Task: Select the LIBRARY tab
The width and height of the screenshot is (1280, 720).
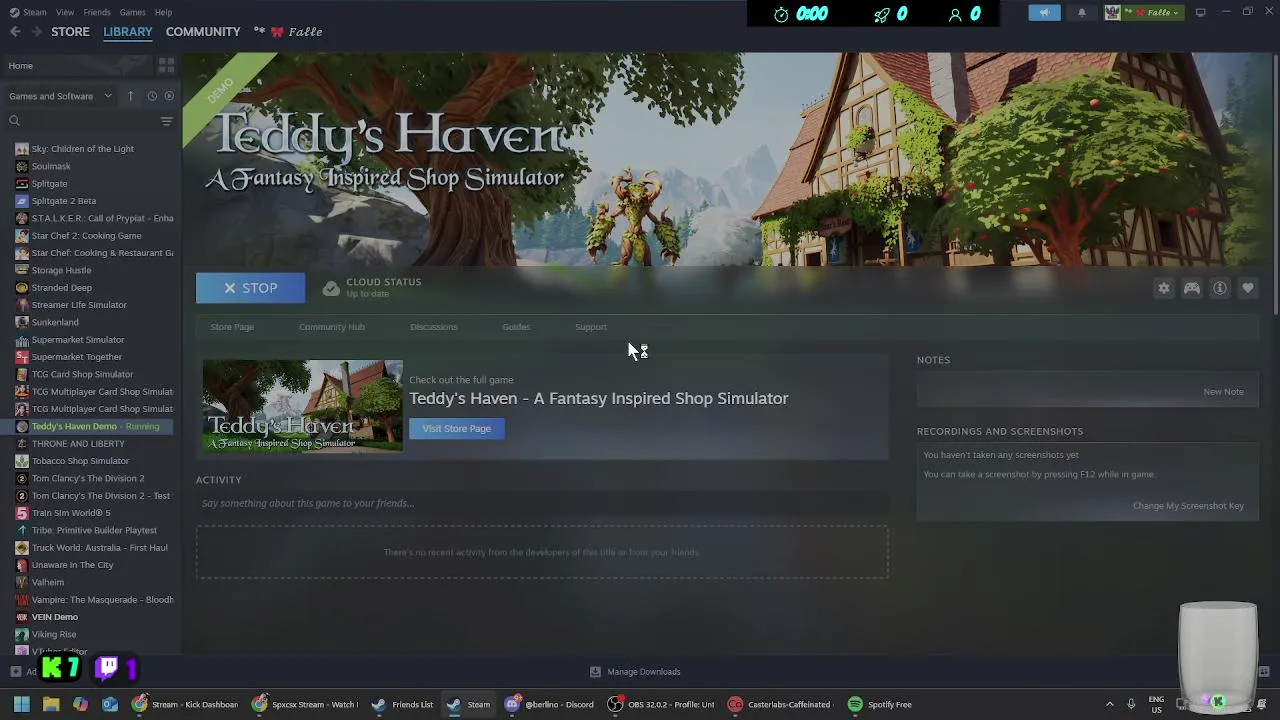Action: pos(128,32)
